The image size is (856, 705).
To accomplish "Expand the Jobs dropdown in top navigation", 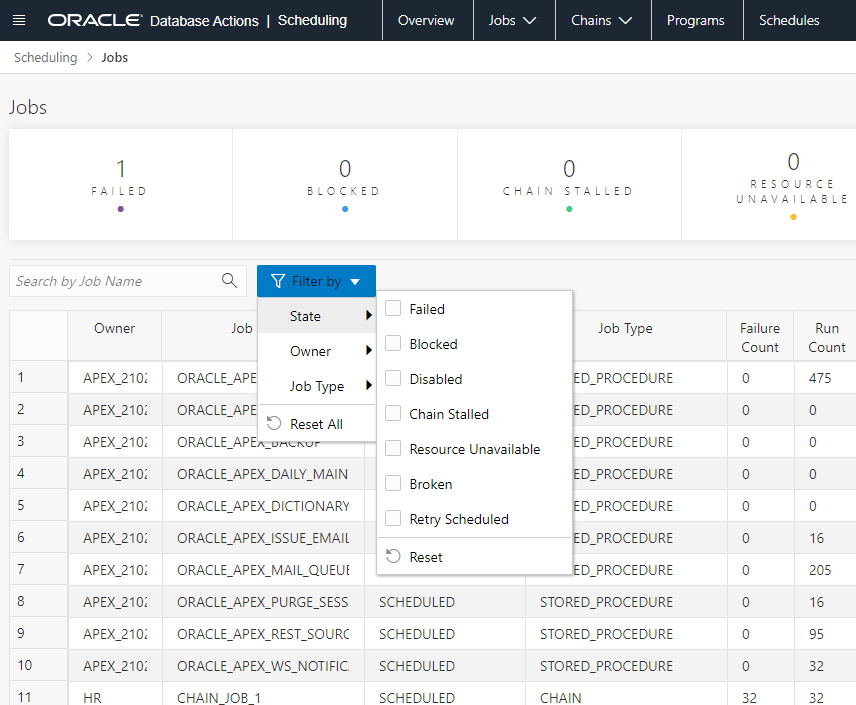I will [513, 20].
